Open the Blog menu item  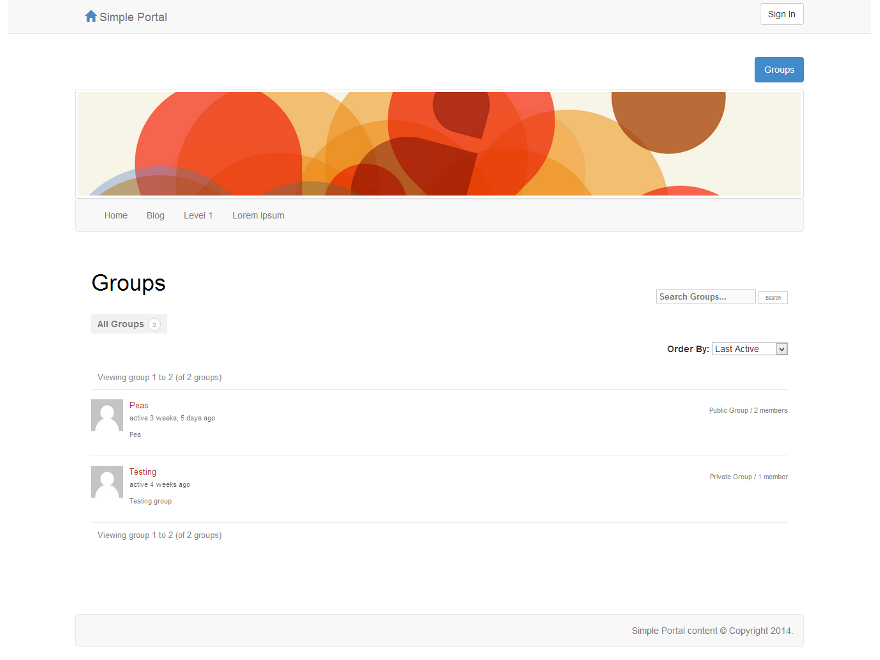[x=155, y=216]
